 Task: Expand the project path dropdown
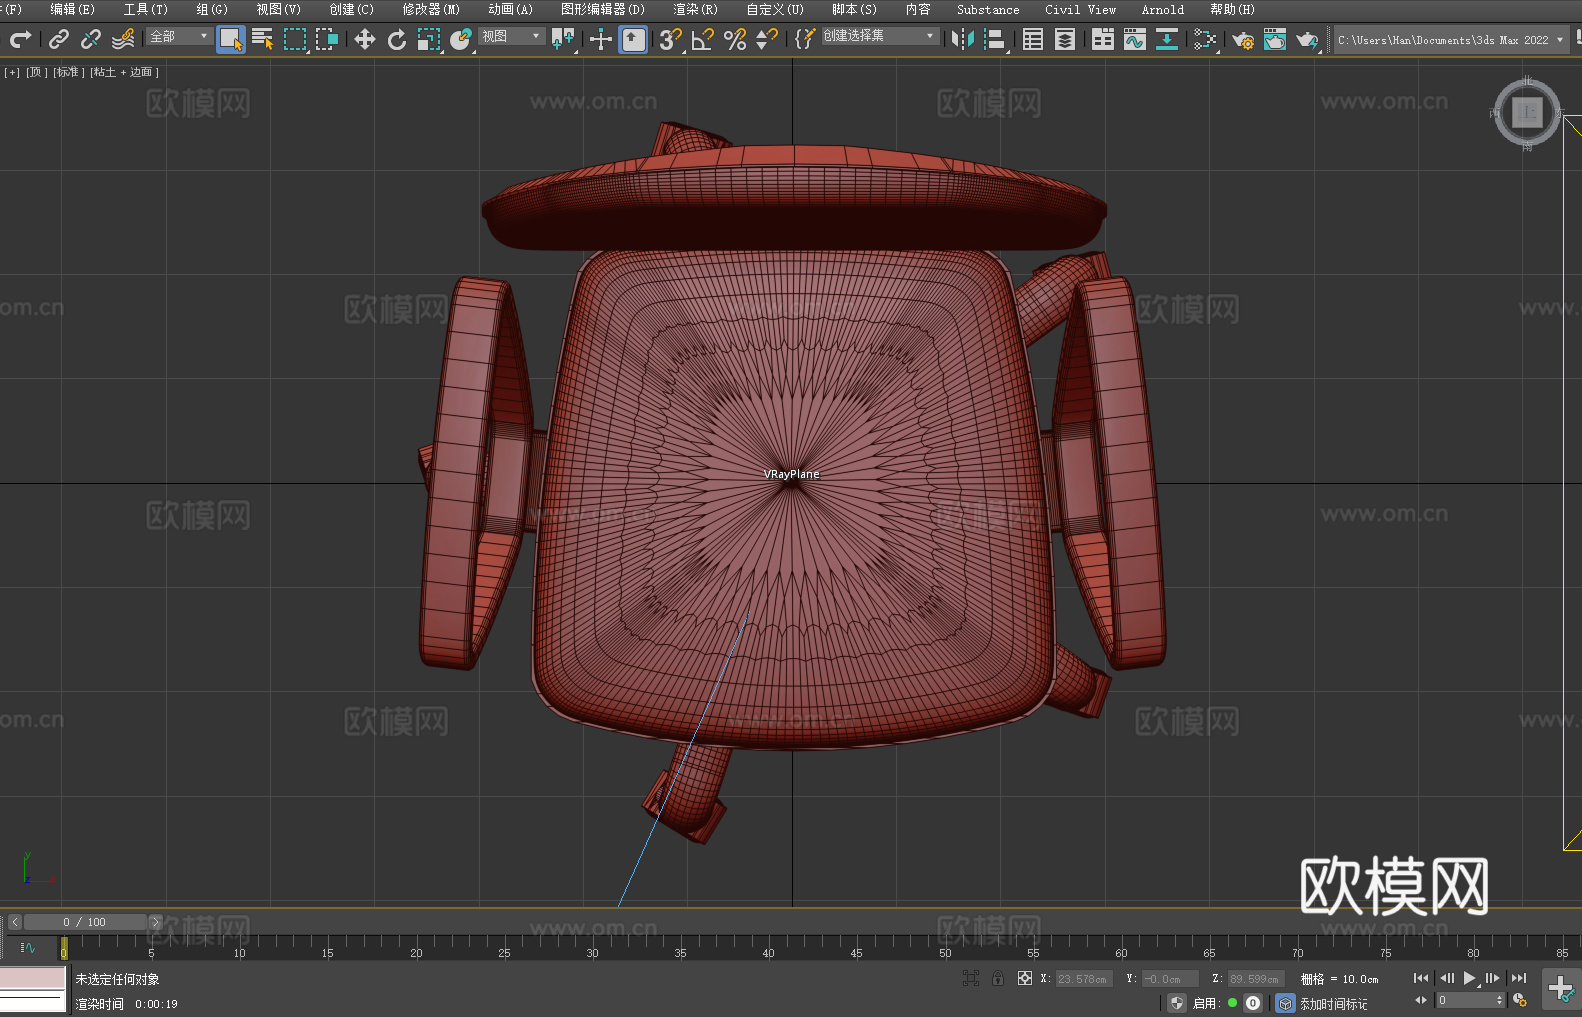point(1559,40)
